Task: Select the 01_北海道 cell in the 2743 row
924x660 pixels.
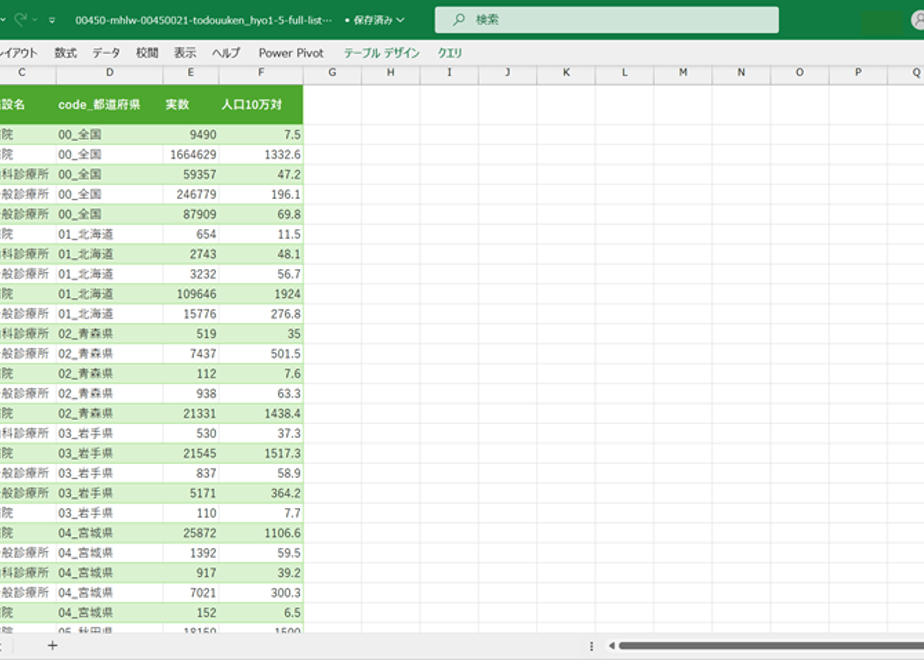Action: [110, 254]
